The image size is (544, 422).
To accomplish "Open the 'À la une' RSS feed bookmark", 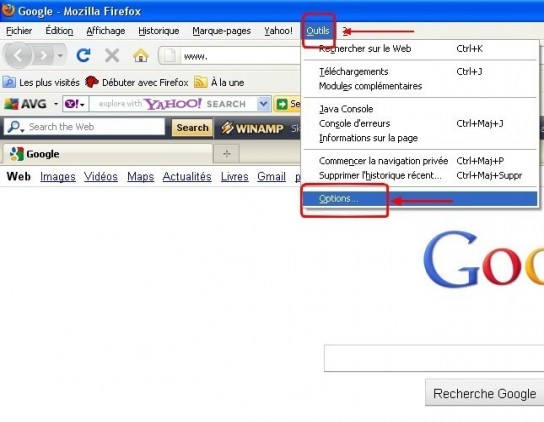I will [x=219, y=82].
